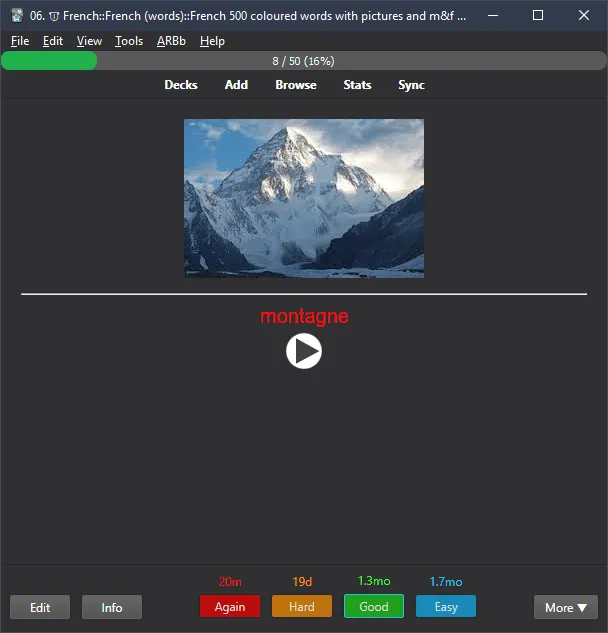Viewport: 608px width, 633px height.
Task: Open the Edit menu in menu bar
Action: 53,41
